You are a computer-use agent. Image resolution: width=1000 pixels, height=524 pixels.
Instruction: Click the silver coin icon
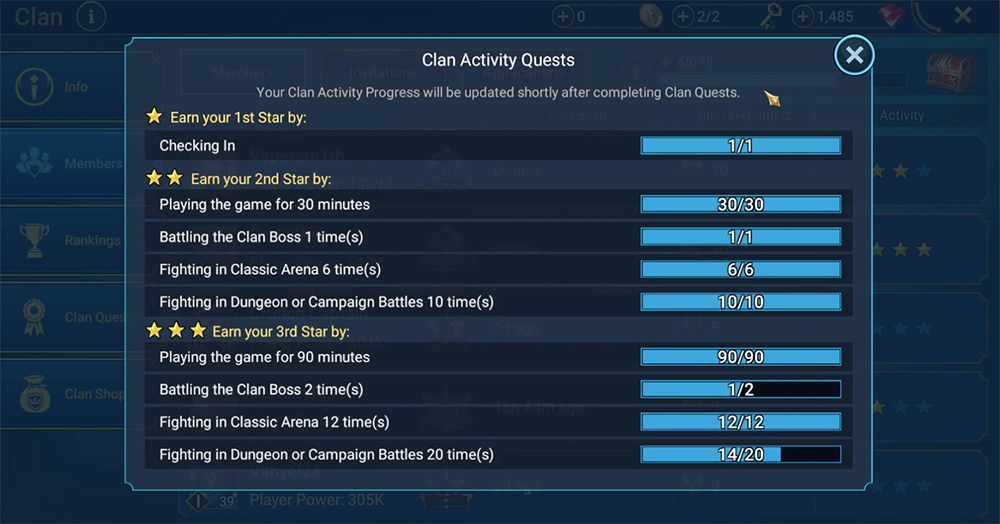(x=651, y=16)
